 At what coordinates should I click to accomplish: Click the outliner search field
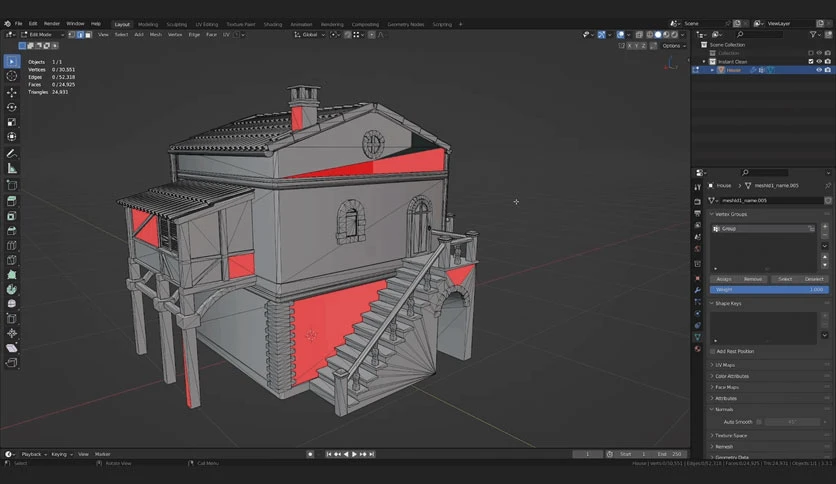(x=760, y=35)
